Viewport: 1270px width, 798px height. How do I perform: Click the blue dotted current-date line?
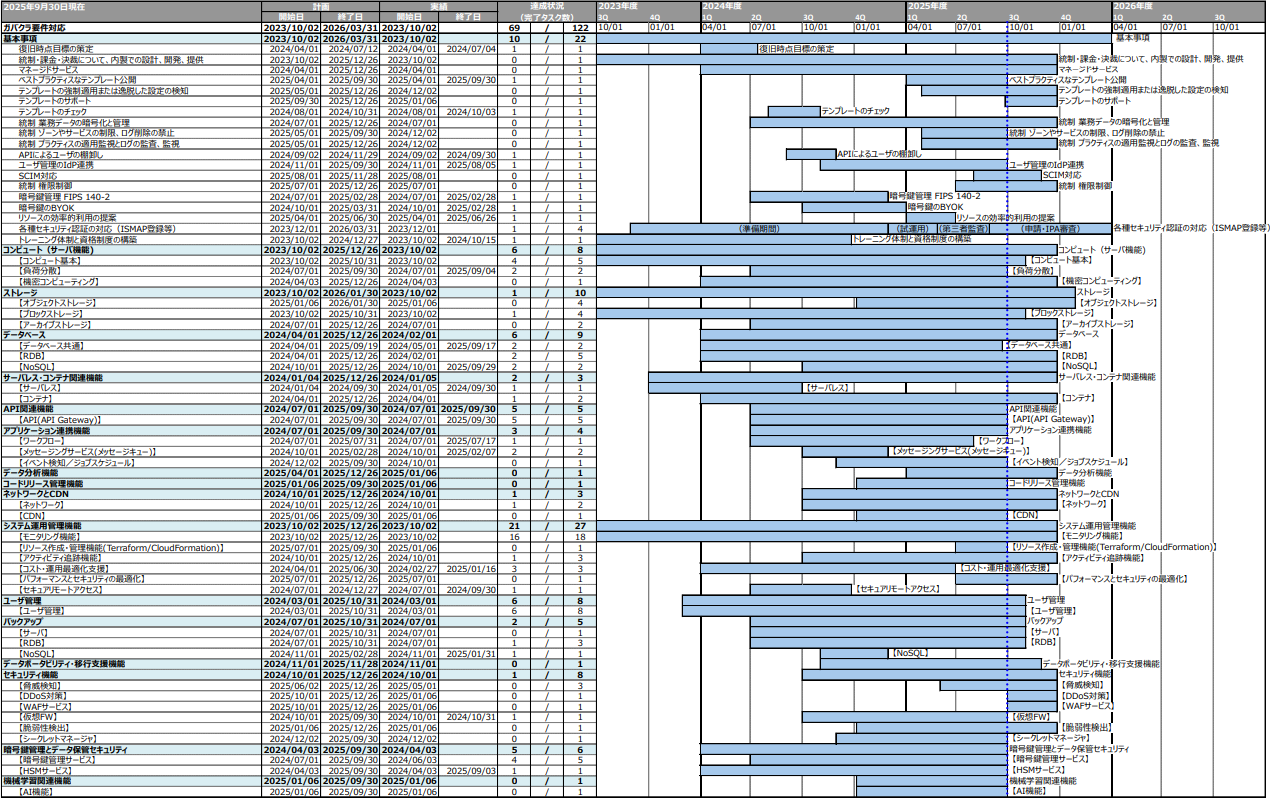[1007, 400]
